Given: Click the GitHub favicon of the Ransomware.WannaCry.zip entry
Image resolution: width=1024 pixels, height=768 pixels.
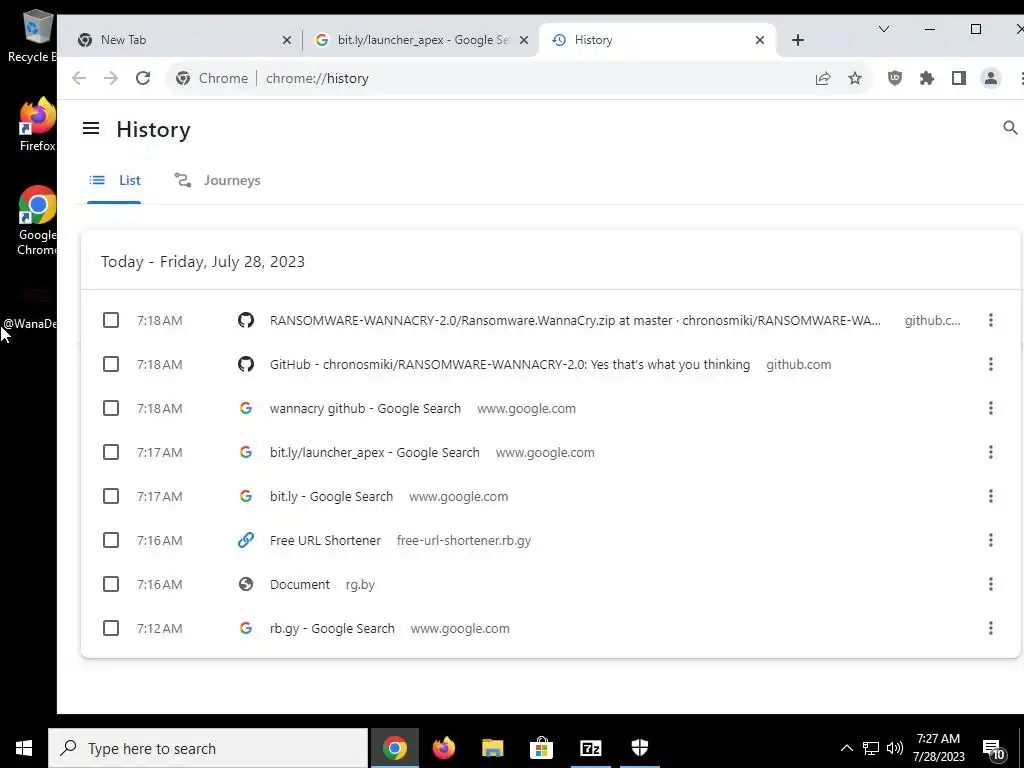Looking at the screenshot, I should tap(246, 320).
